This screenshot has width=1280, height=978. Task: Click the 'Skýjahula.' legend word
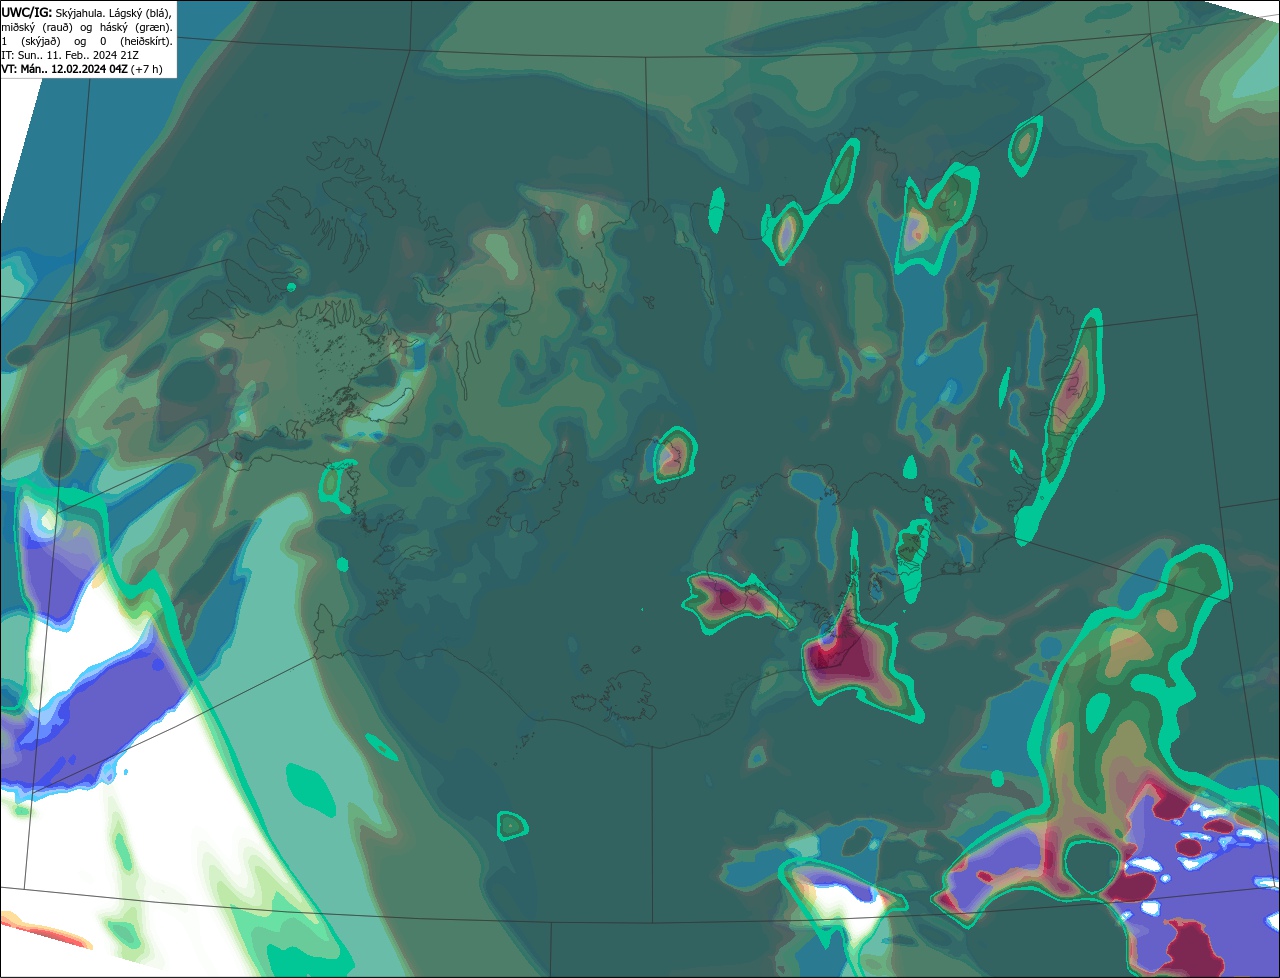[80, 14]
